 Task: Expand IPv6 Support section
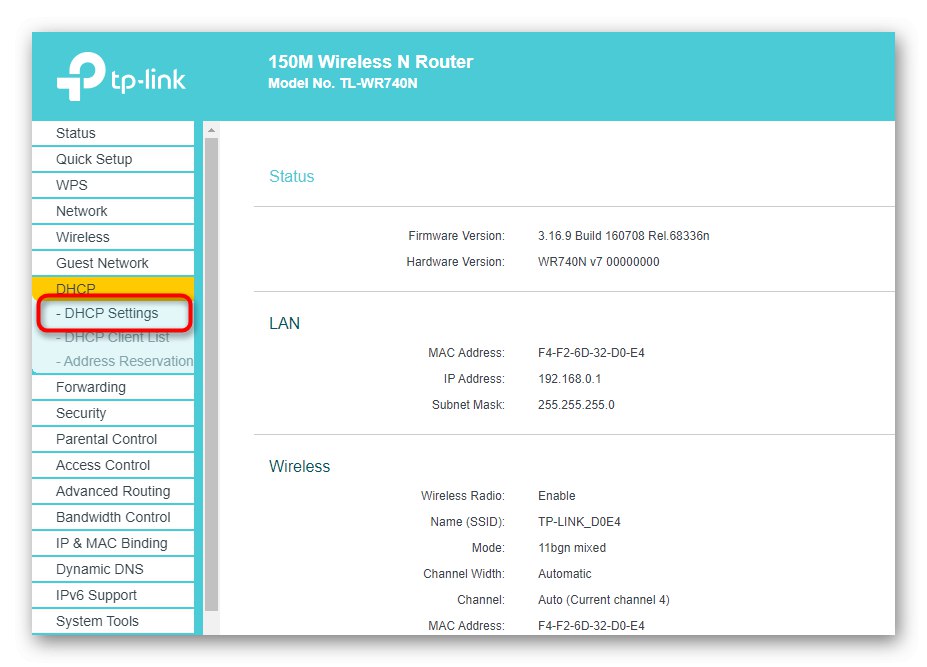(113, 595)
